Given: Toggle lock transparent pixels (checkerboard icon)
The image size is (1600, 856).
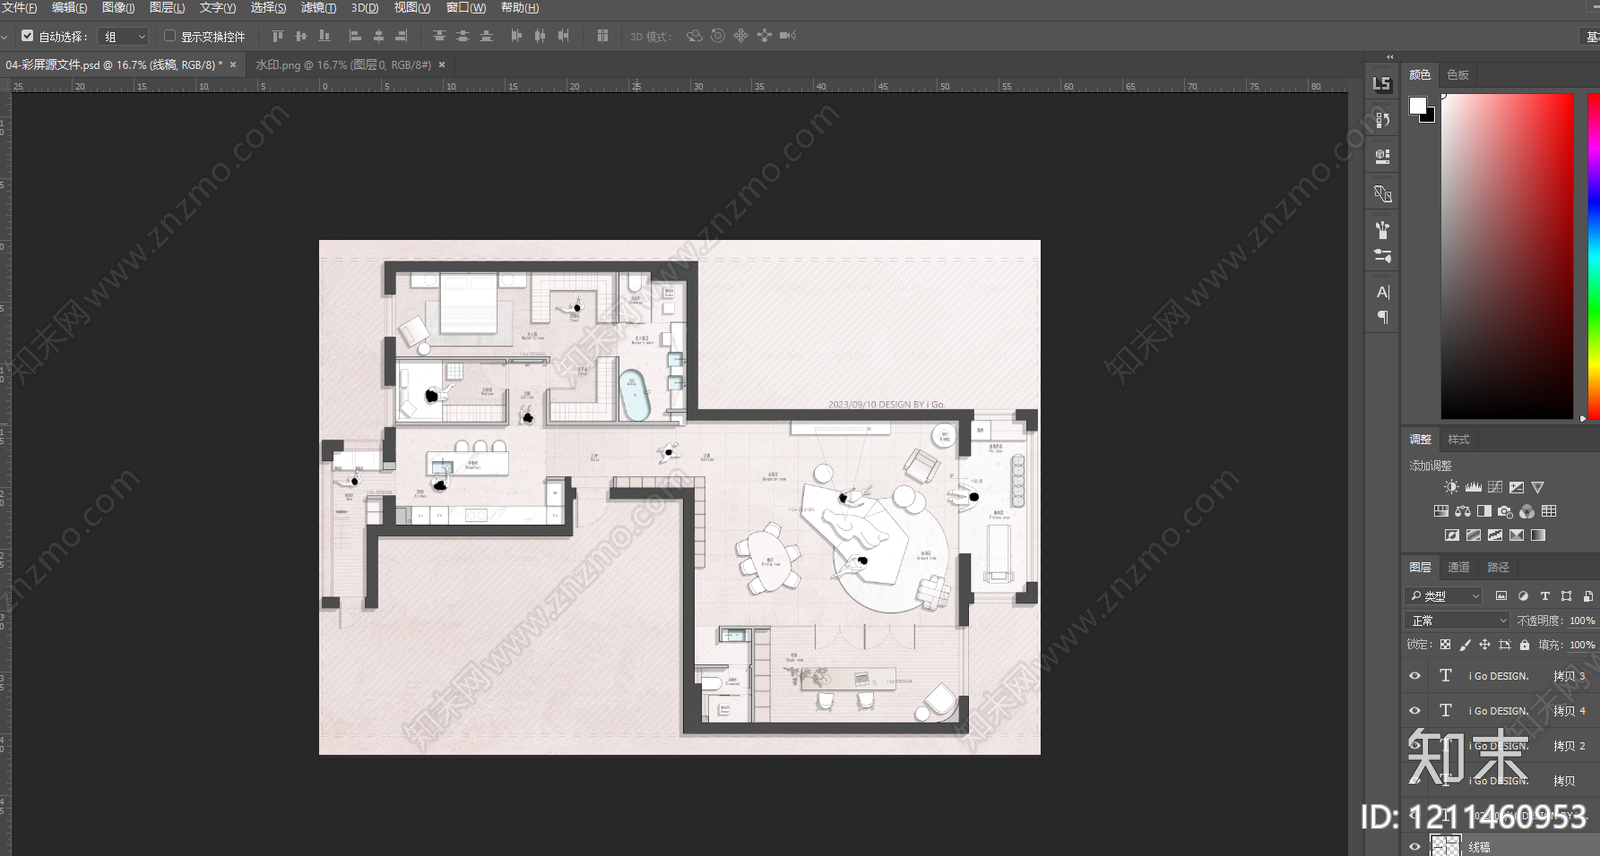Looking at the screenshot, I should point(1445,645).
